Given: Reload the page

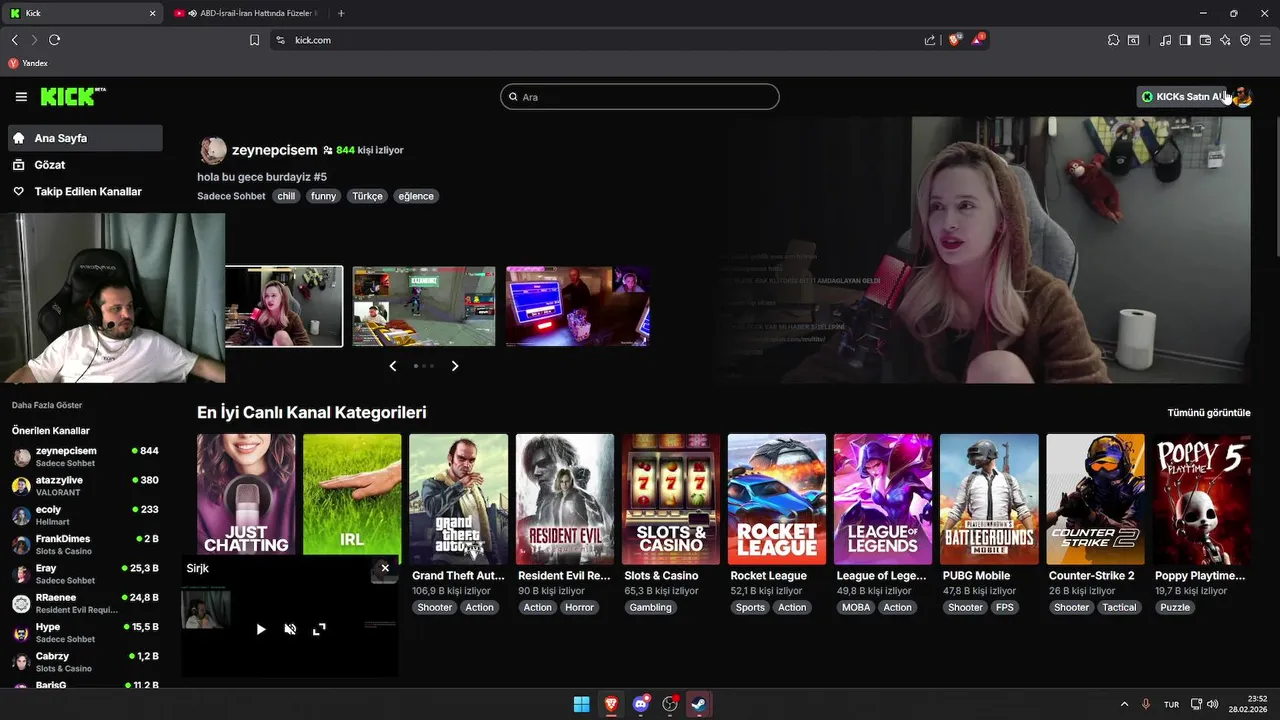Looking at the screenshot, I should point(54,40).
